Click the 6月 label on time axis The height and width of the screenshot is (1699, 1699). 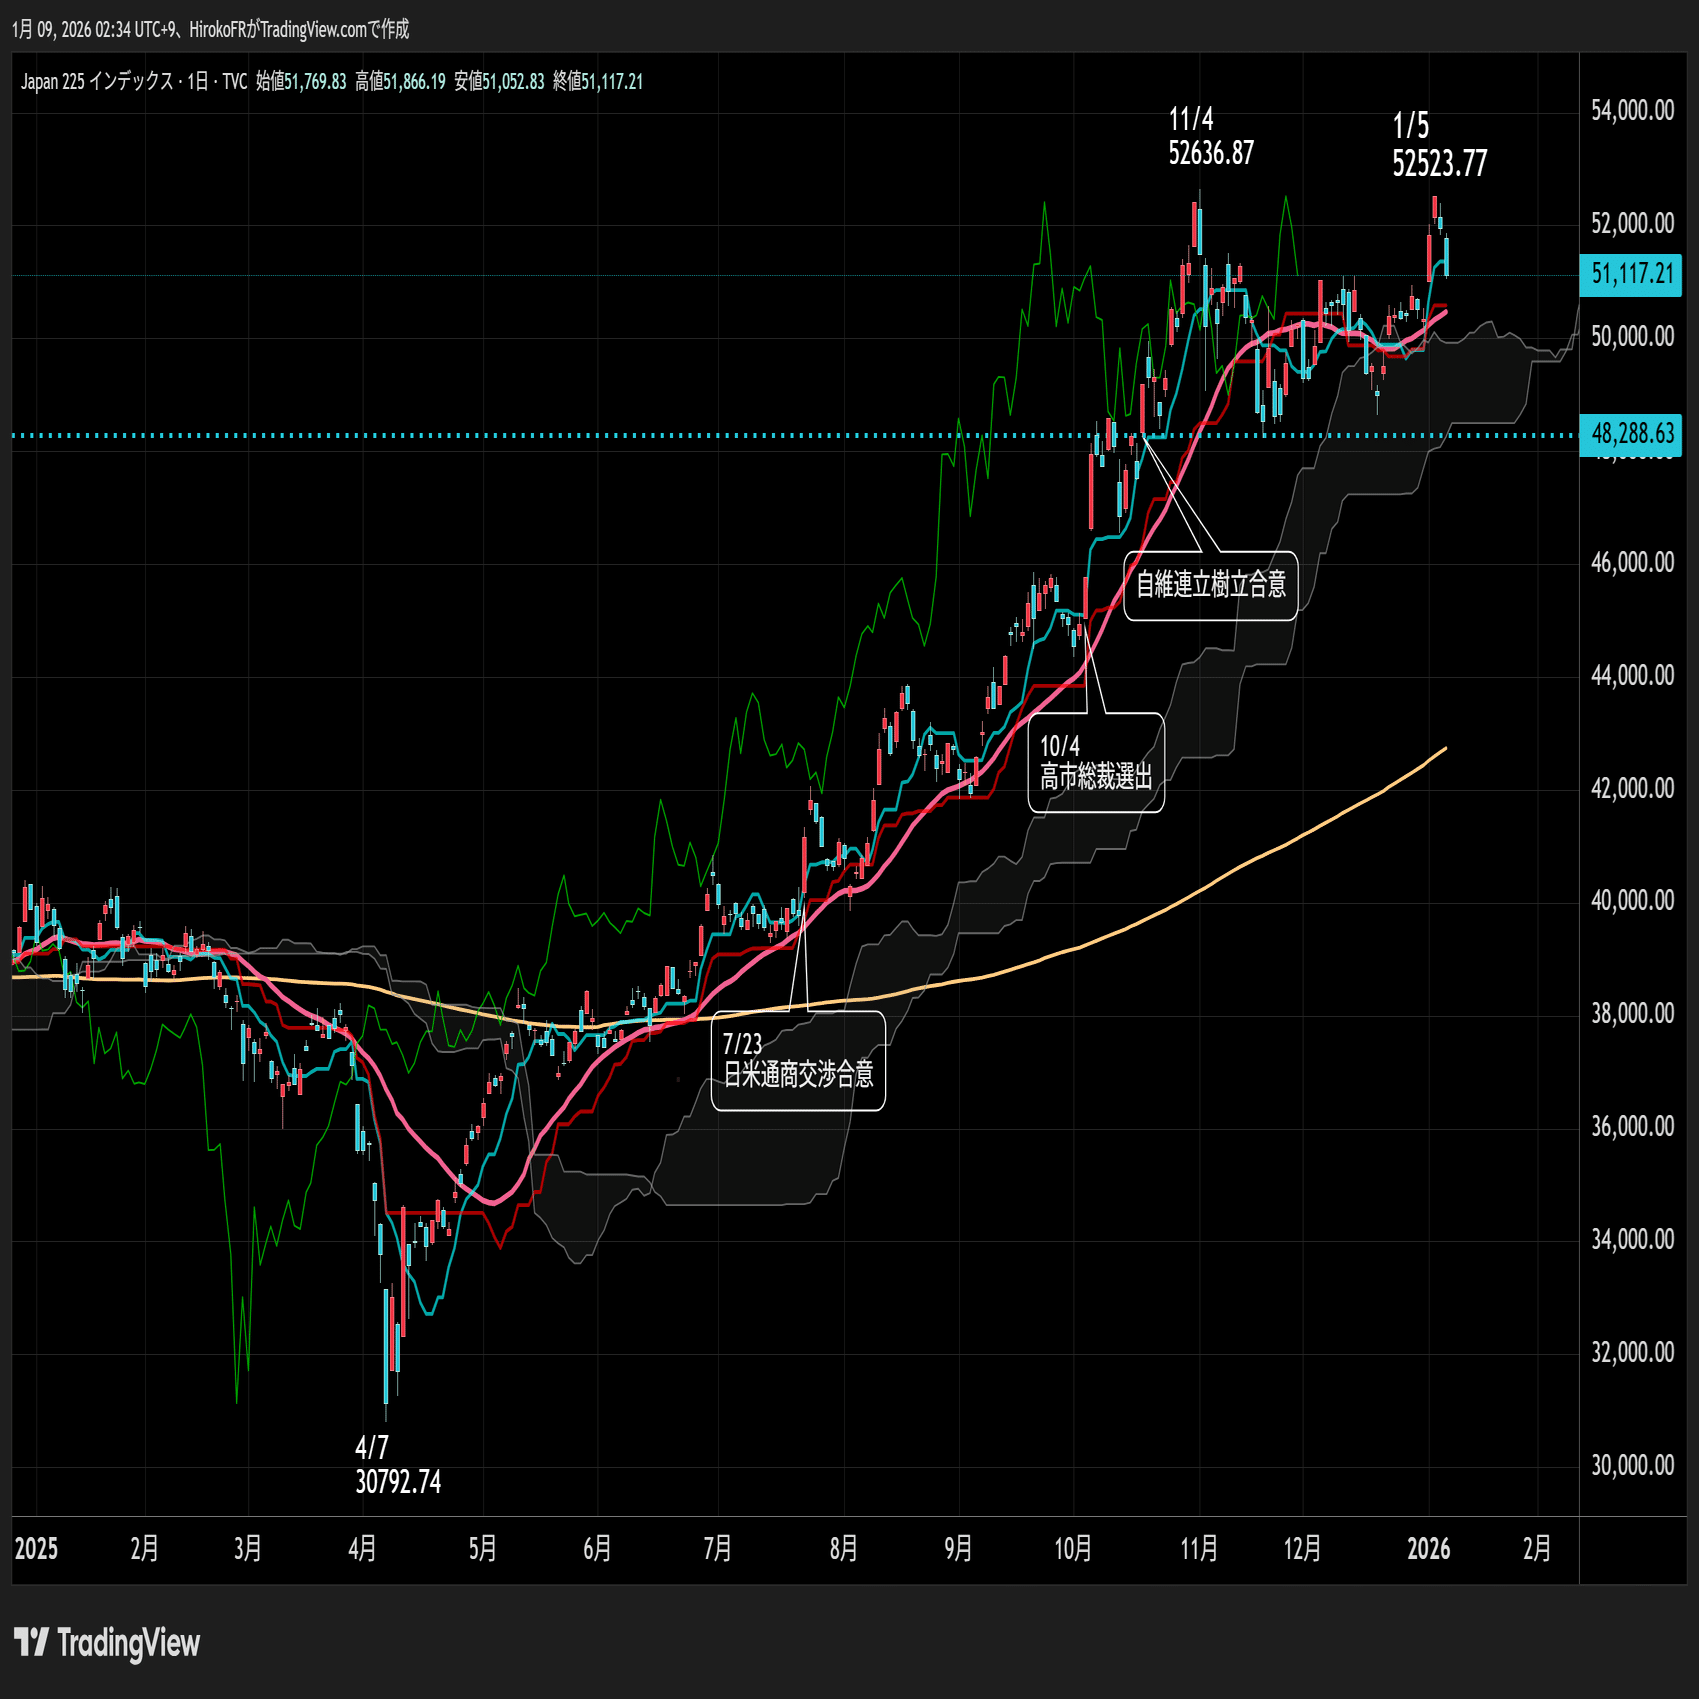tap(597, 1549)
